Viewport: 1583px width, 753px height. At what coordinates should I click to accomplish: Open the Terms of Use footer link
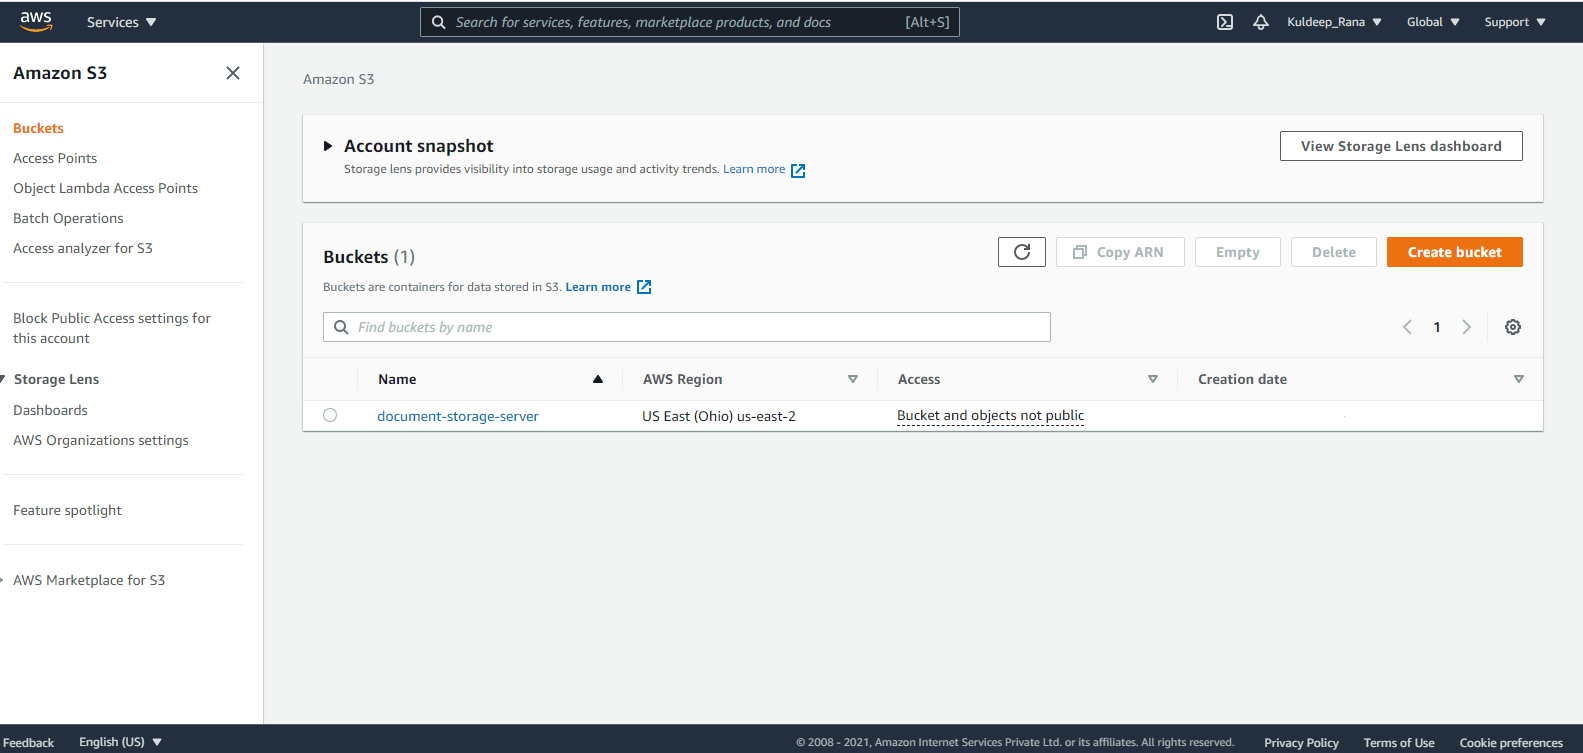pyautogui.click(x=1399, y=742)
